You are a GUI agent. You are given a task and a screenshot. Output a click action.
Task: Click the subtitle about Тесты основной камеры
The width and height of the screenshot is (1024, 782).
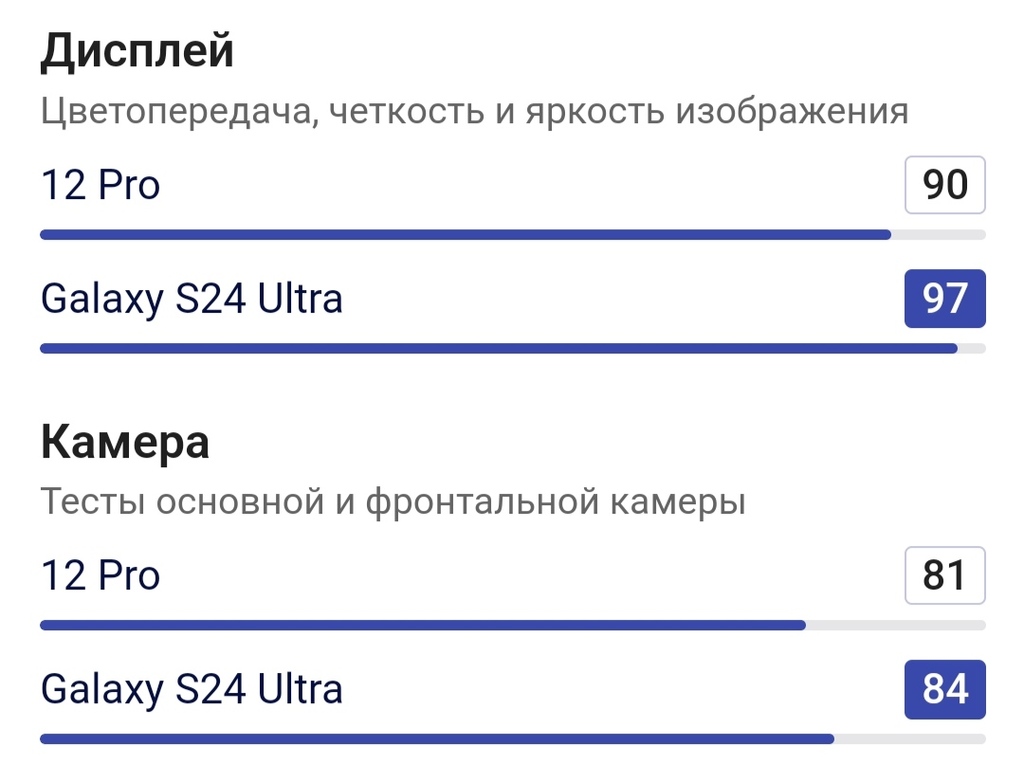pyautogui.click(x=393, y=501)
